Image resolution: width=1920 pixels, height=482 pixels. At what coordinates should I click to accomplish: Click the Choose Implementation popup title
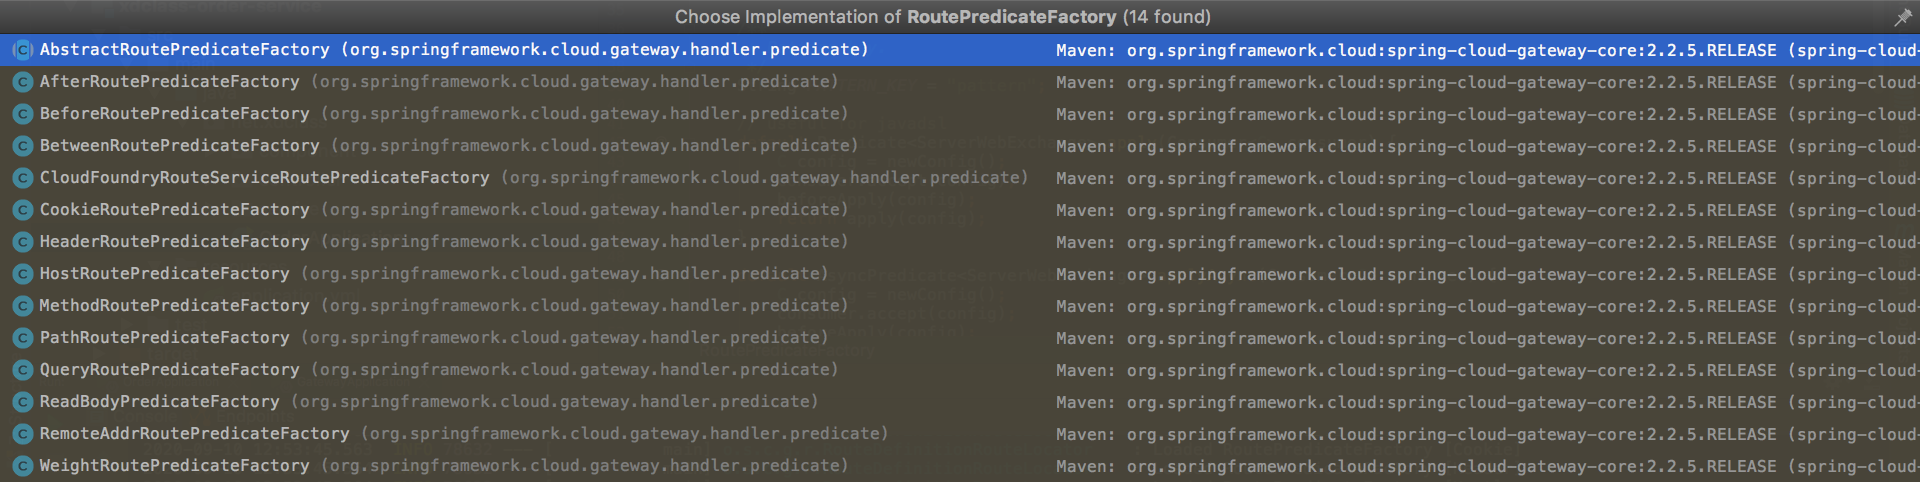tap(942, 17)
